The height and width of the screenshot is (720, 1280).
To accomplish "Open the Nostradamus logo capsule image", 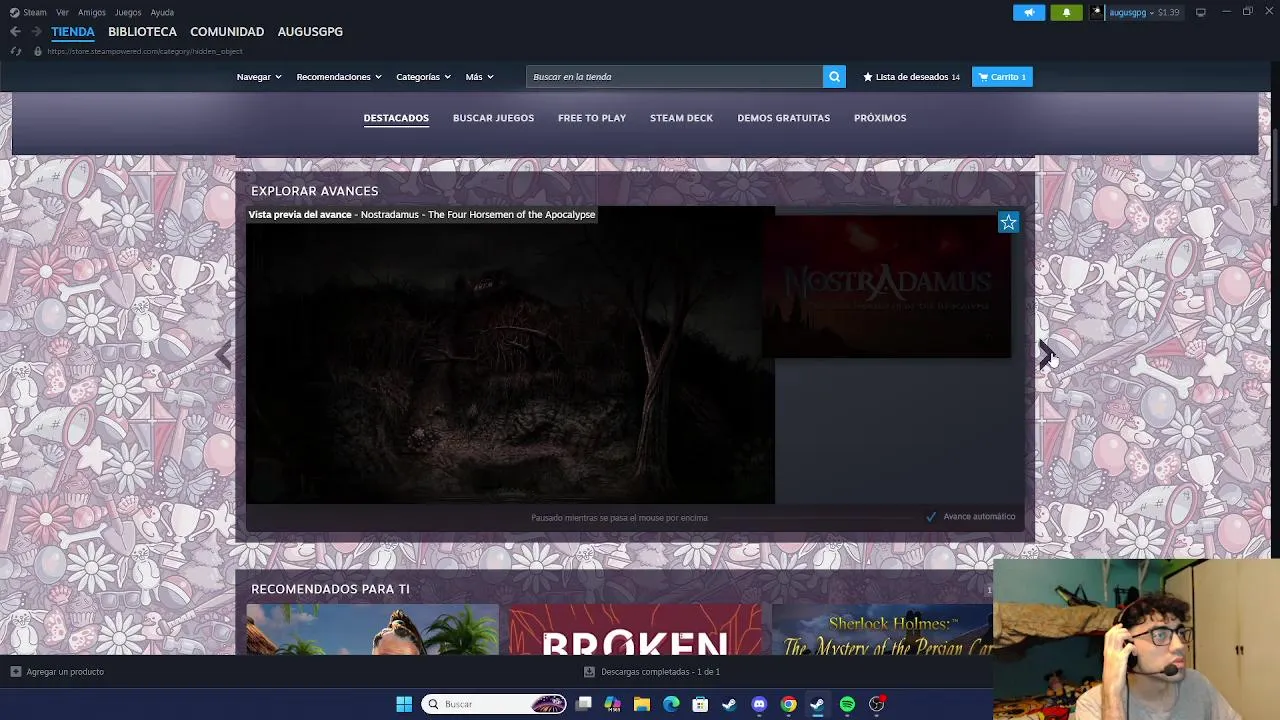I will 886,285.
